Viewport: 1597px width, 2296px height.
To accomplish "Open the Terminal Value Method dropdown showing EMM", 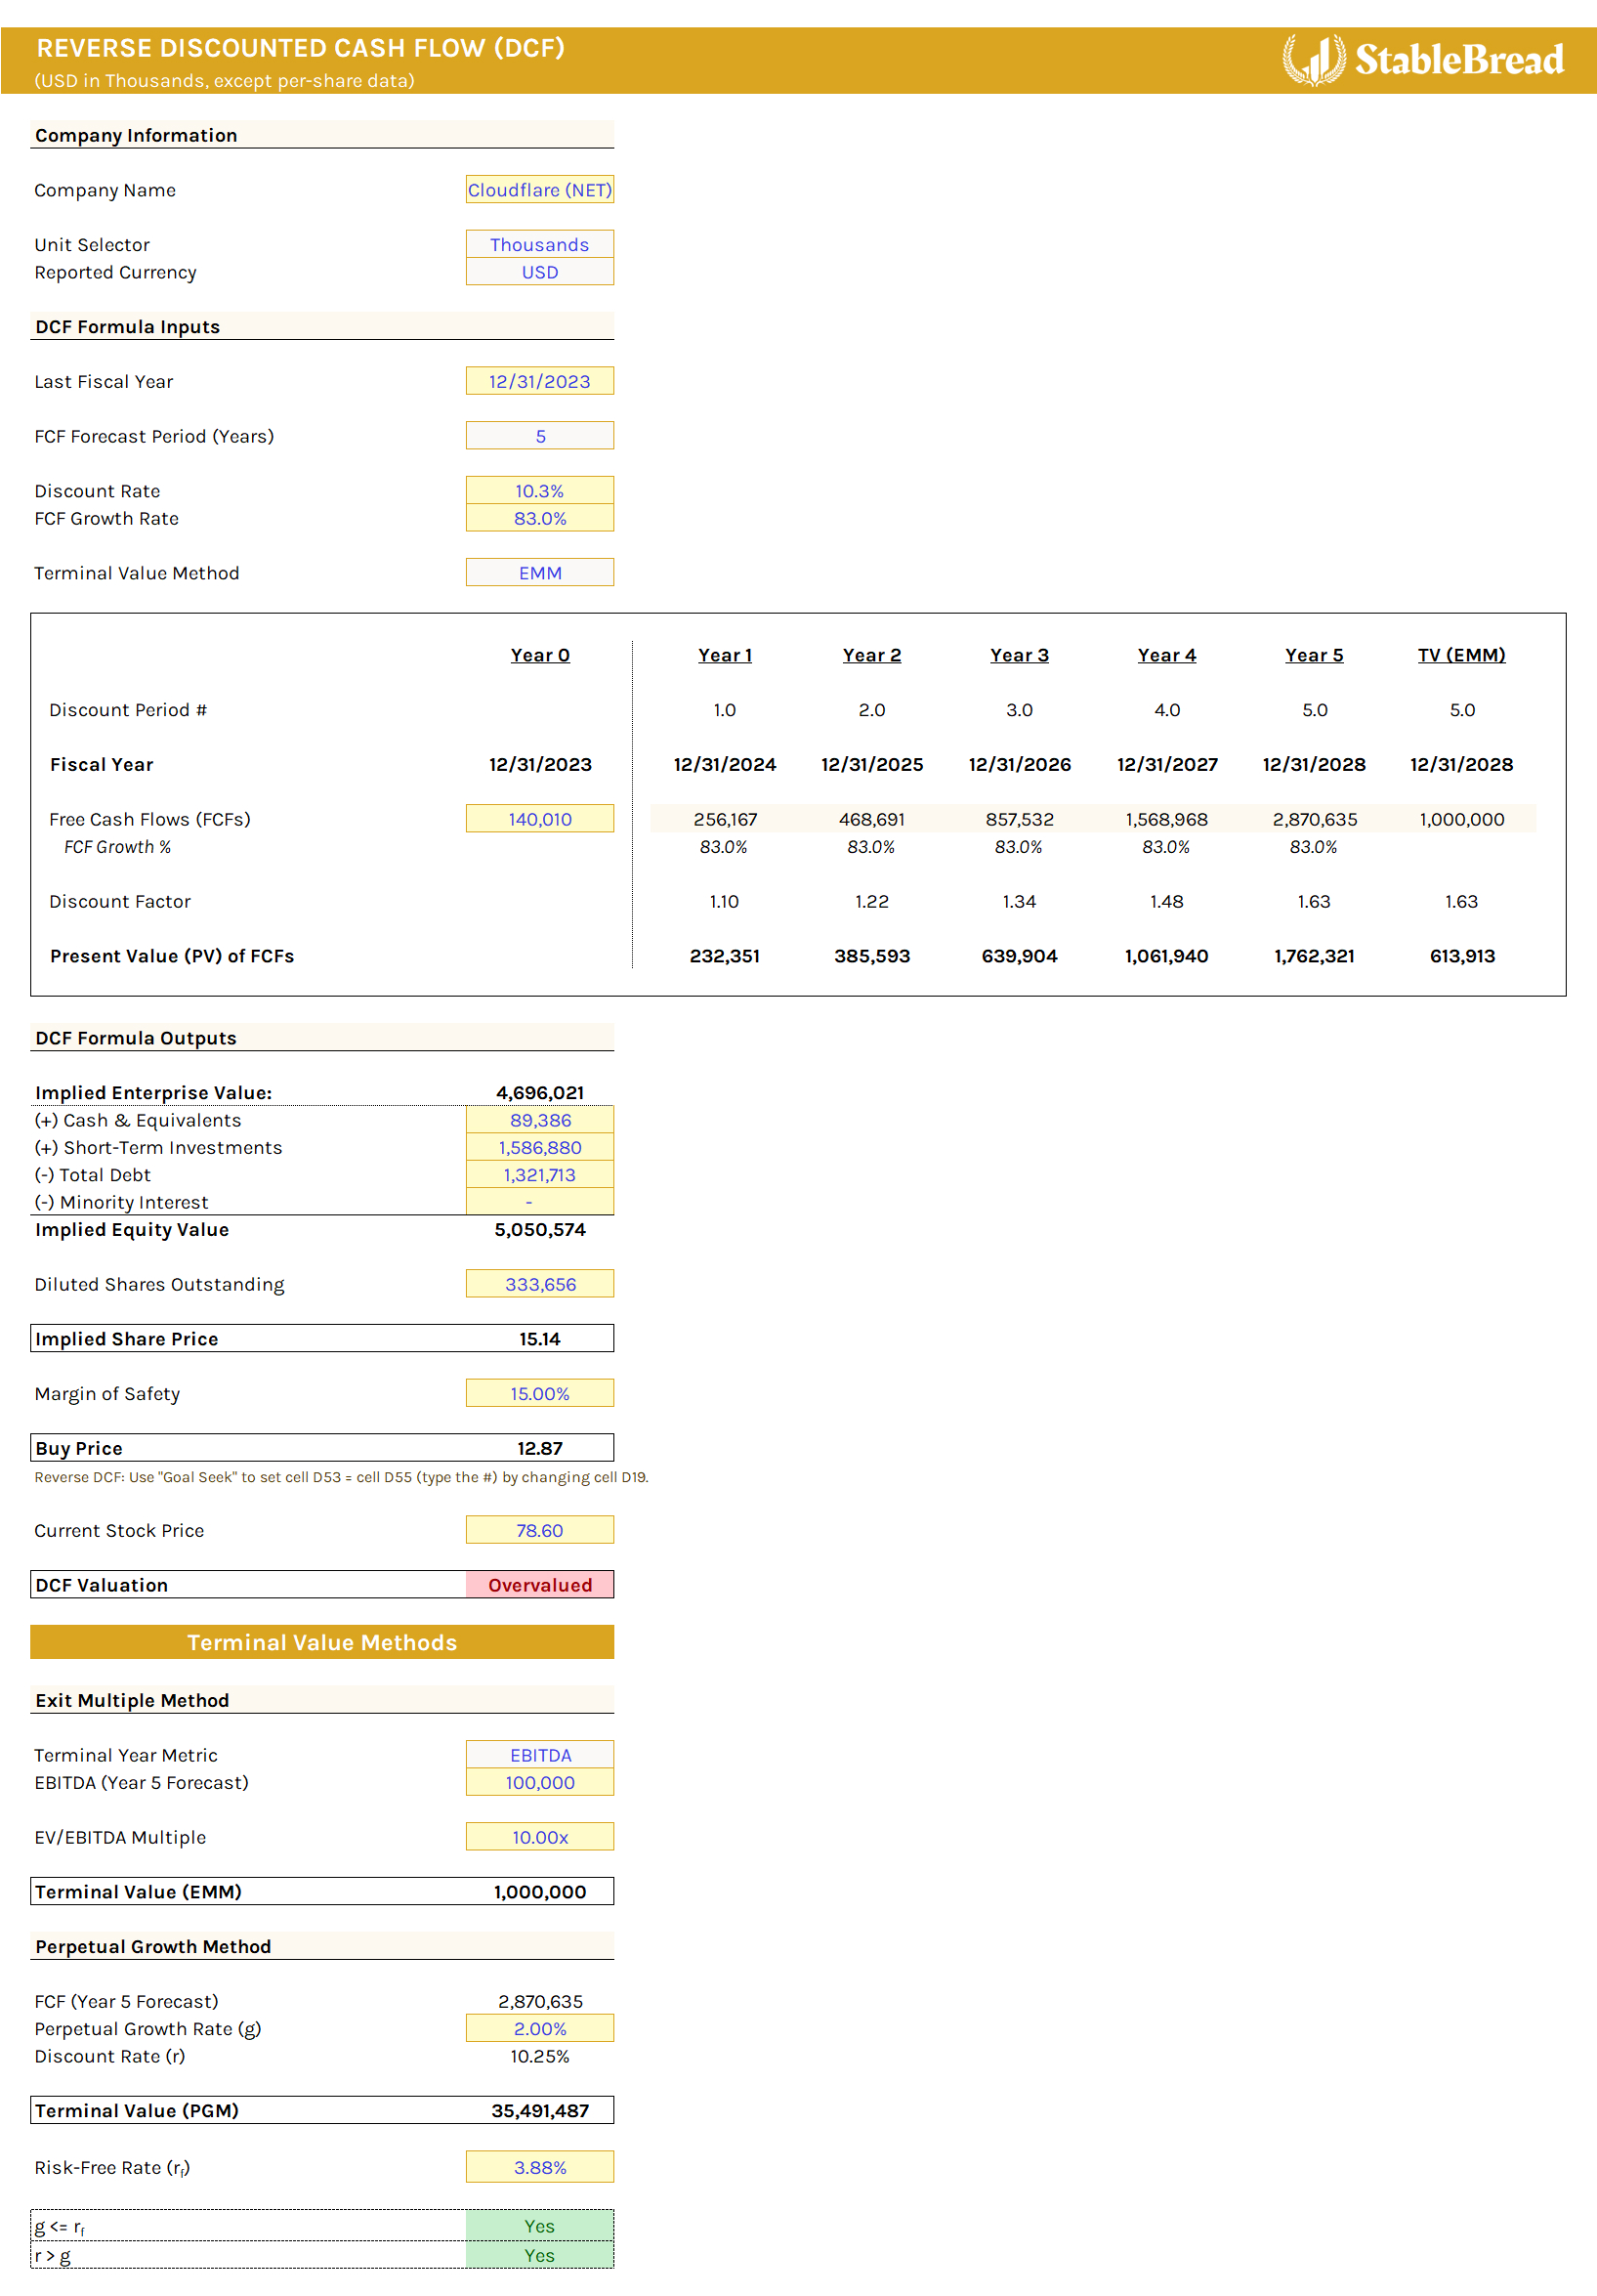I will tap(539, 572).
